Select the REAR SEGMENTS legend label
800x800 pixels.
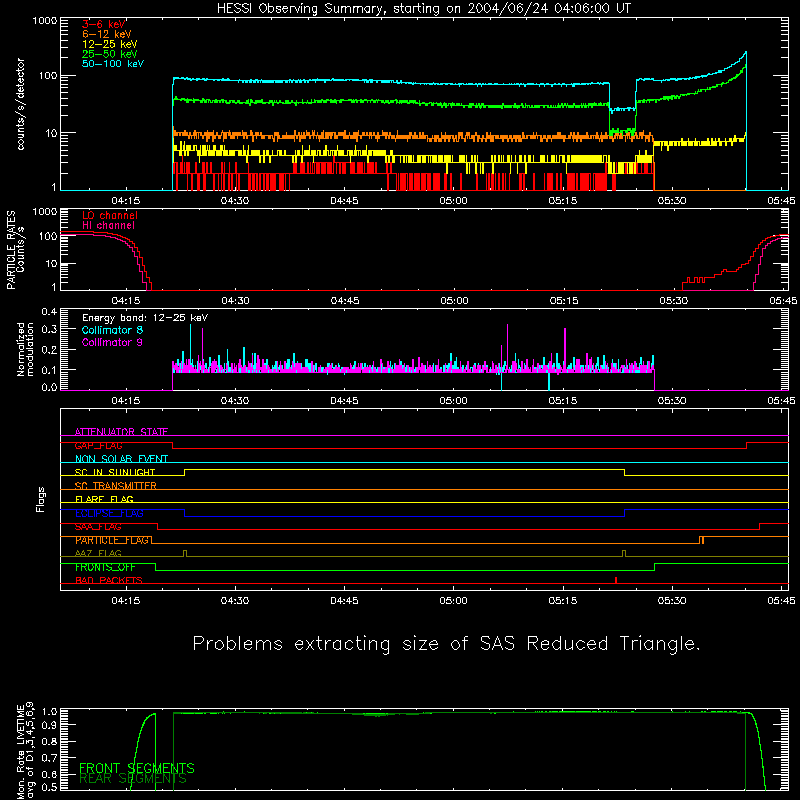(133, 779)
